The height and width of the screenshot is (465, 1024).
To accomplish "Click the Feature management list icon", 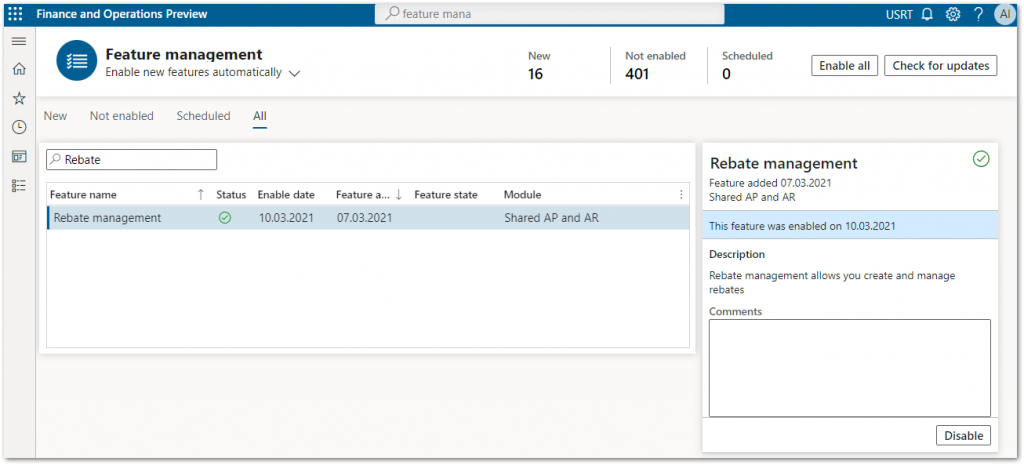I will click(x=77, y=60).
